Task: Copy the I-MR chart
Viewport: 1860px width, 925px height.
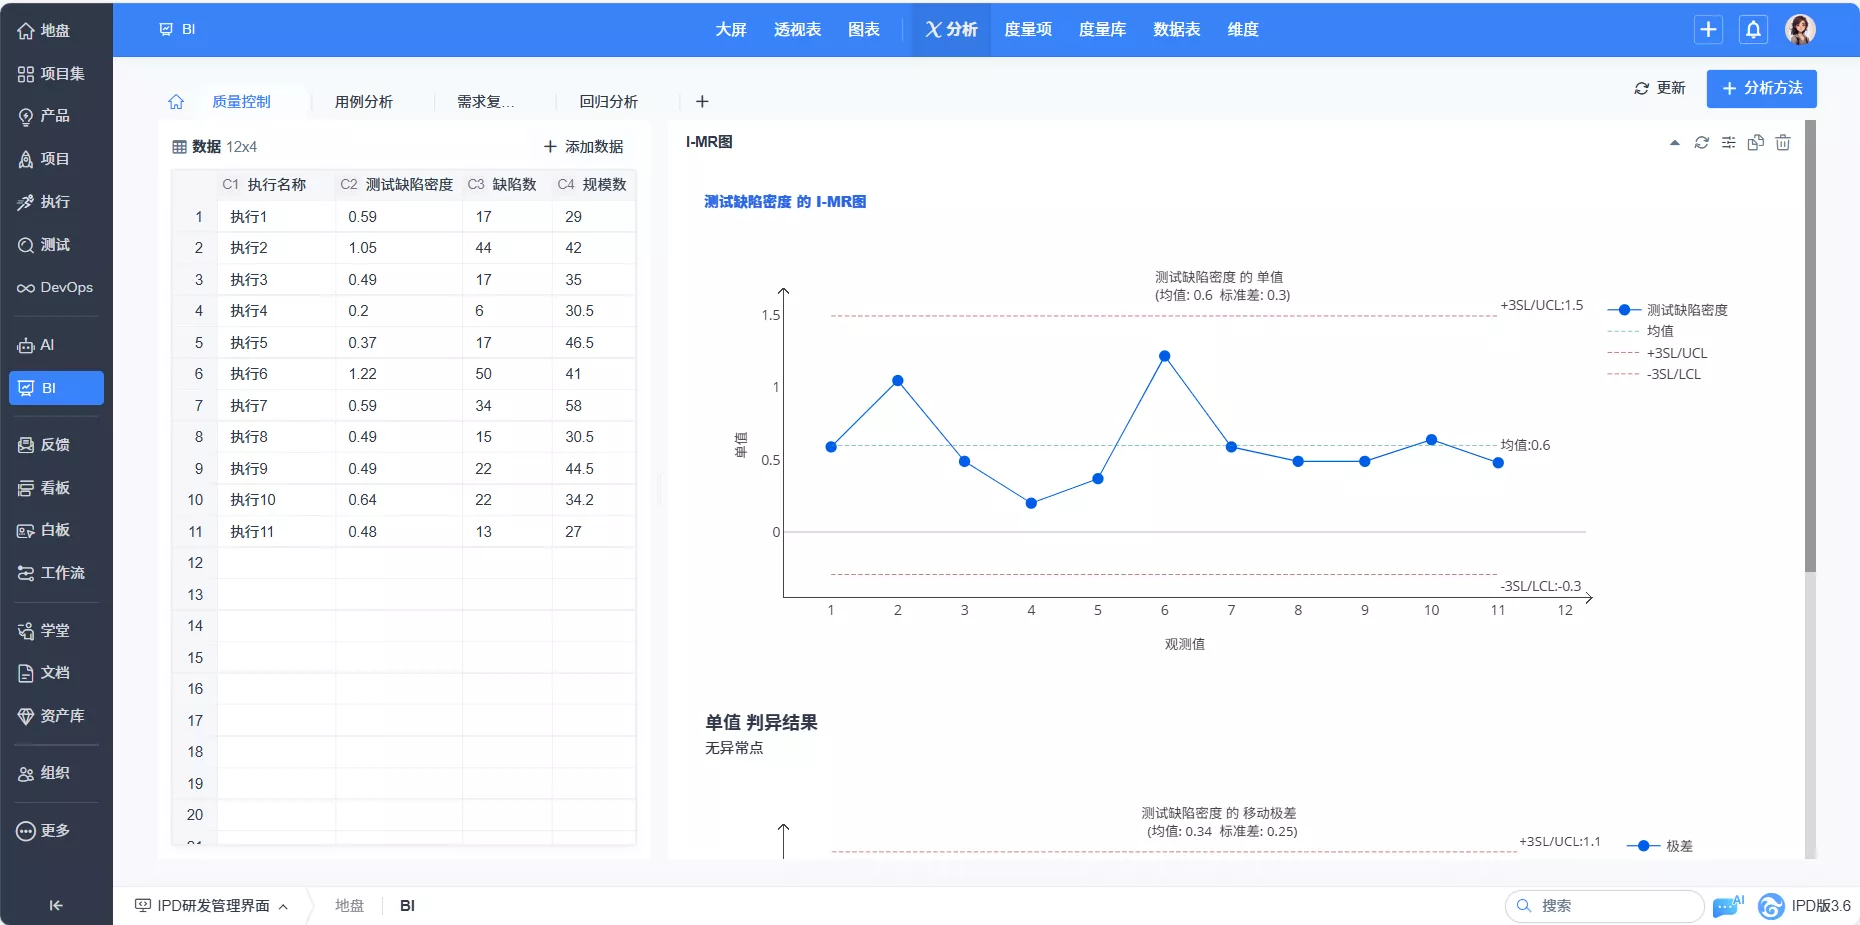Action: 1755,143
